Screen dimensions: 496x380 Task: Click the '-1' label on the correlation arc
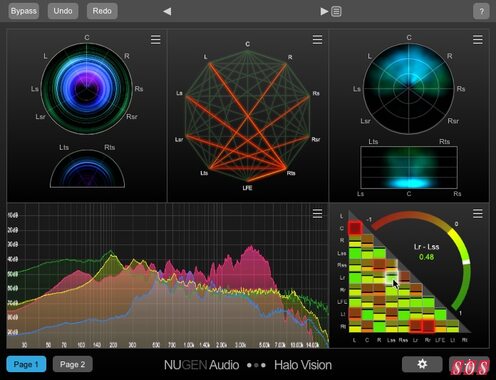click(x=369, y=220)
